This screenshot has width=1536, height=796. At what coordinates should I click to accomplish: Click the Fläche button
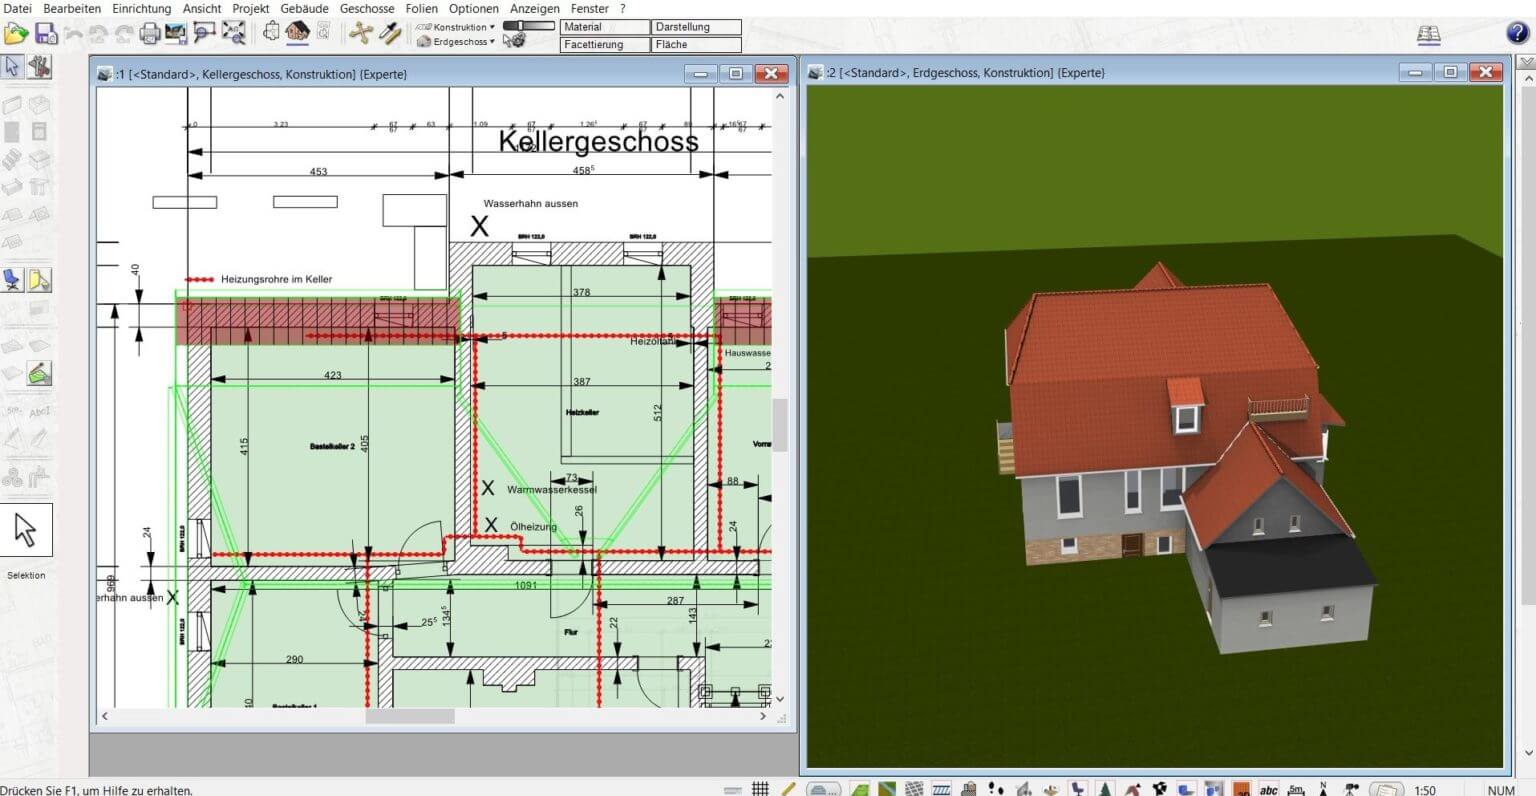[697, 44]
